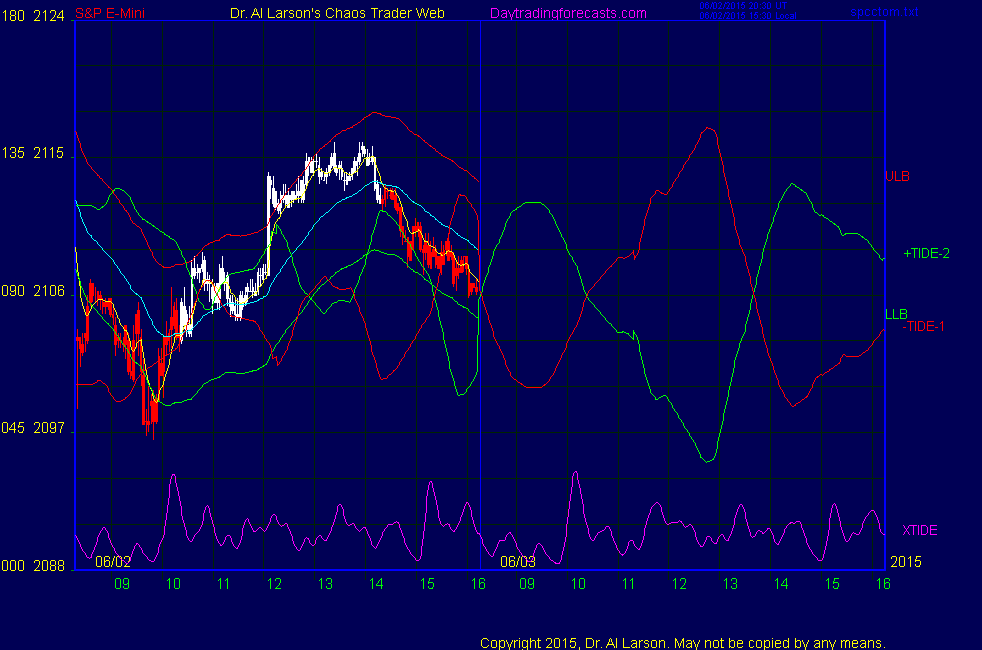
Task: Click the magenta XTIDE legend label
Action: 919,530
